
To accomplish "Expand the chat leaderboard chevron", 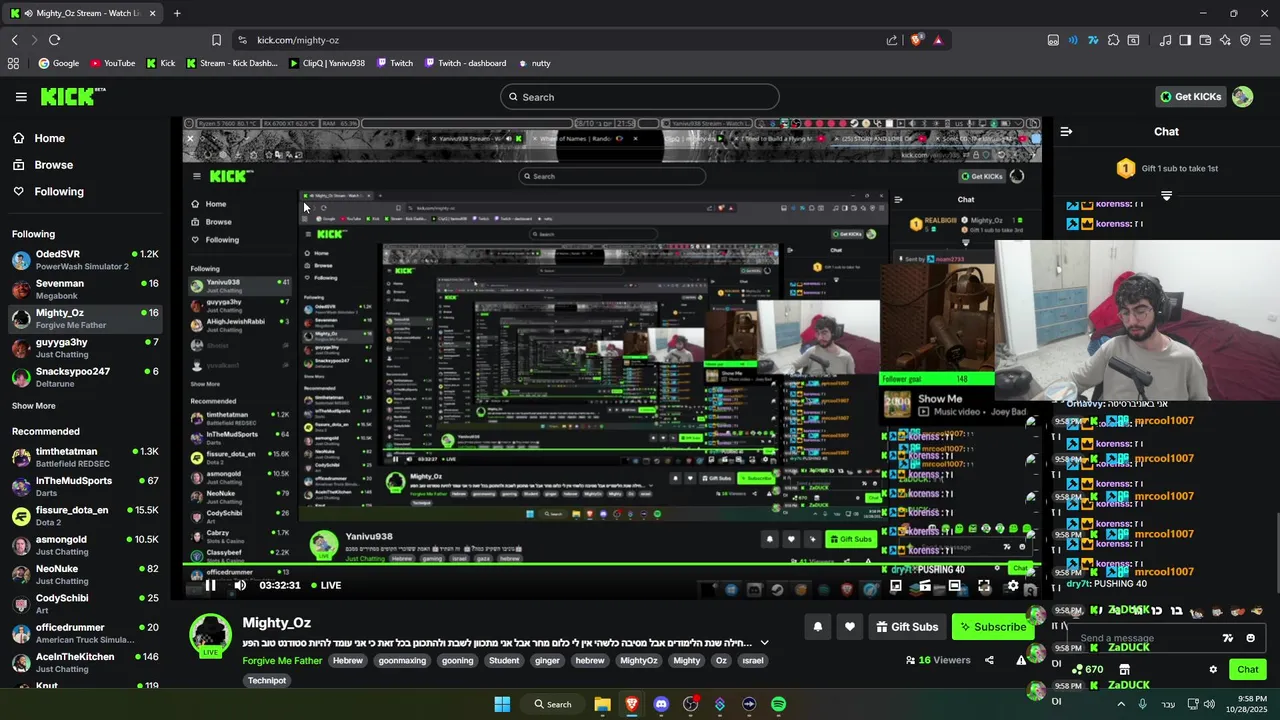I will pos(1166,196).
